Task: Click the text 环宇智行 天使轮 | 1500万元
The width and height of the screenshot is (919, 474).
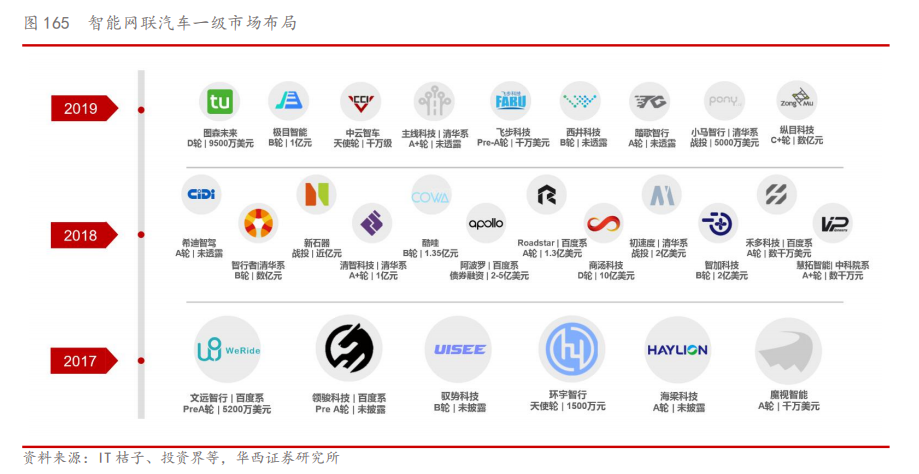Action: (x=568, y=401)
